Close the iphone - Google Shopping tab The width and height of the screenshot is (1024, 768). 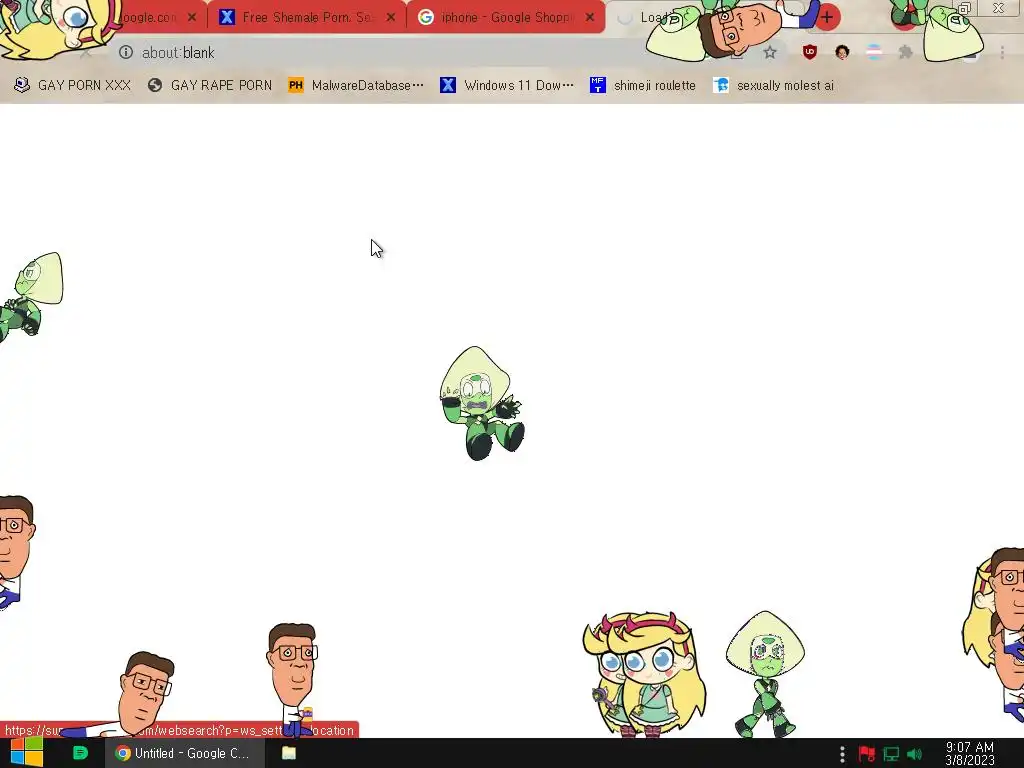pos(590,17)
